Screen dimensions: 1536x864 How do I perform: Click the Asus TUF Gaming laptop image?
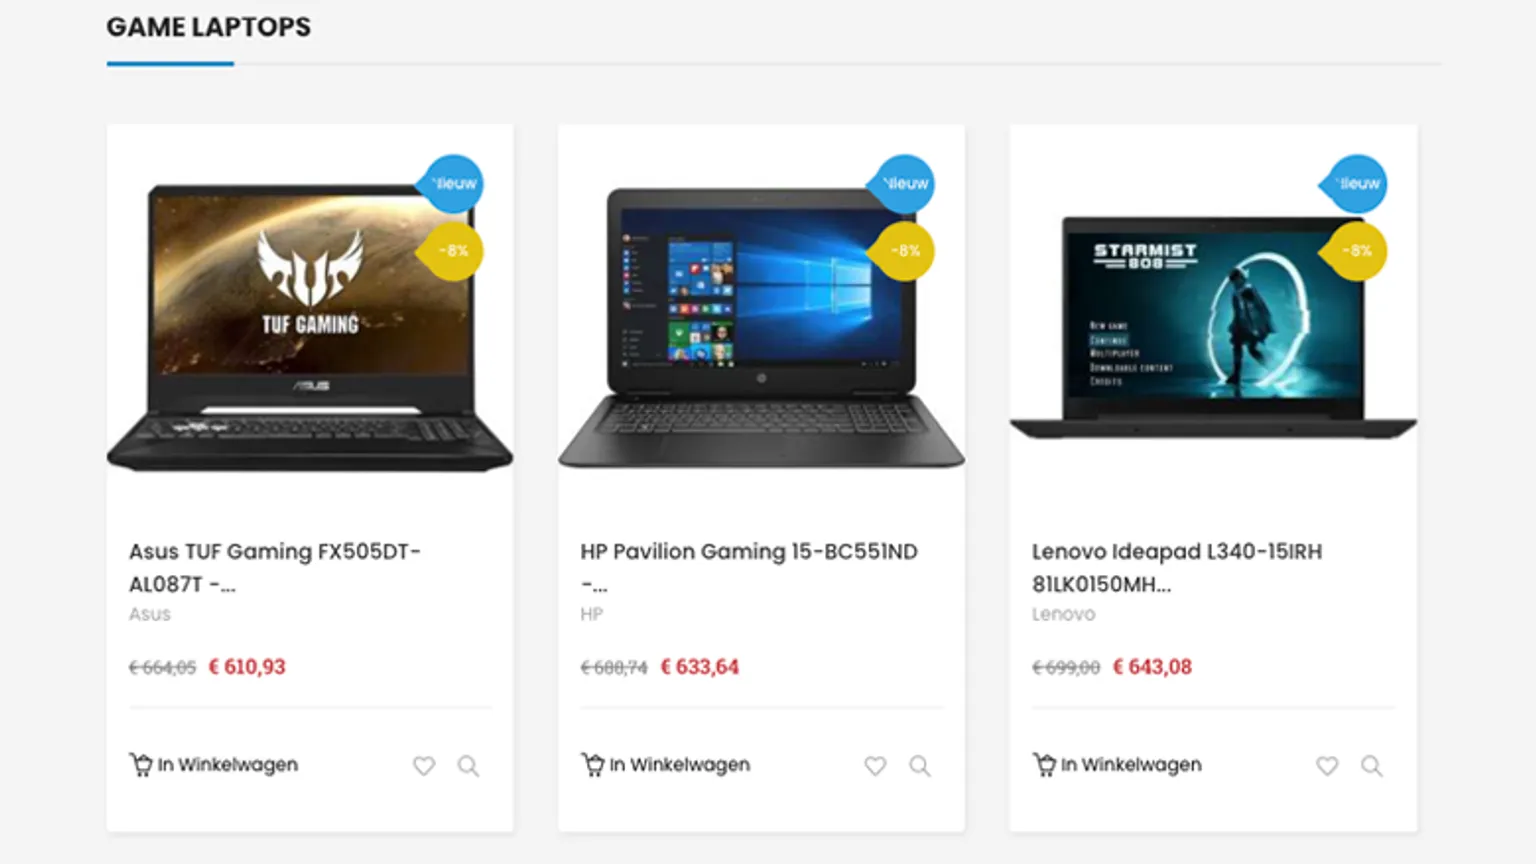point(310,325)
